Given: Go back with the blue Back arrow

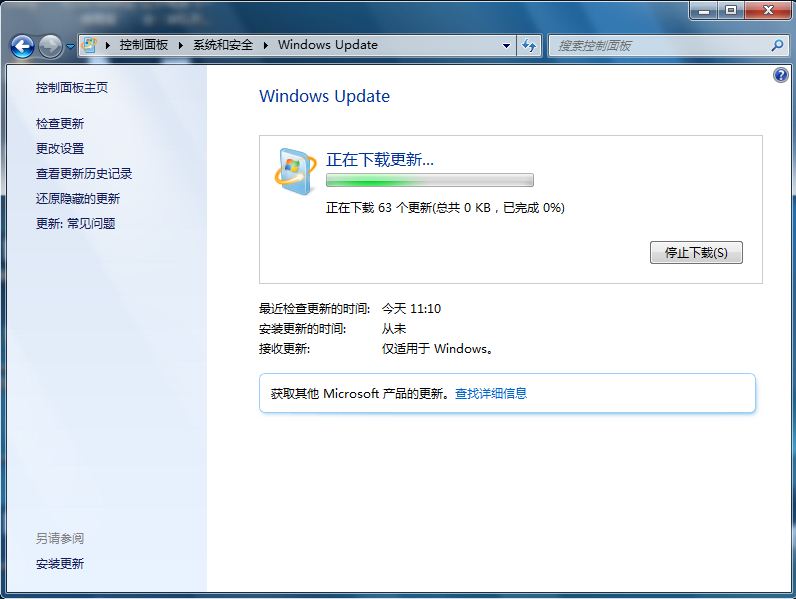Looking at the screenshot, I should pos(22,47).
